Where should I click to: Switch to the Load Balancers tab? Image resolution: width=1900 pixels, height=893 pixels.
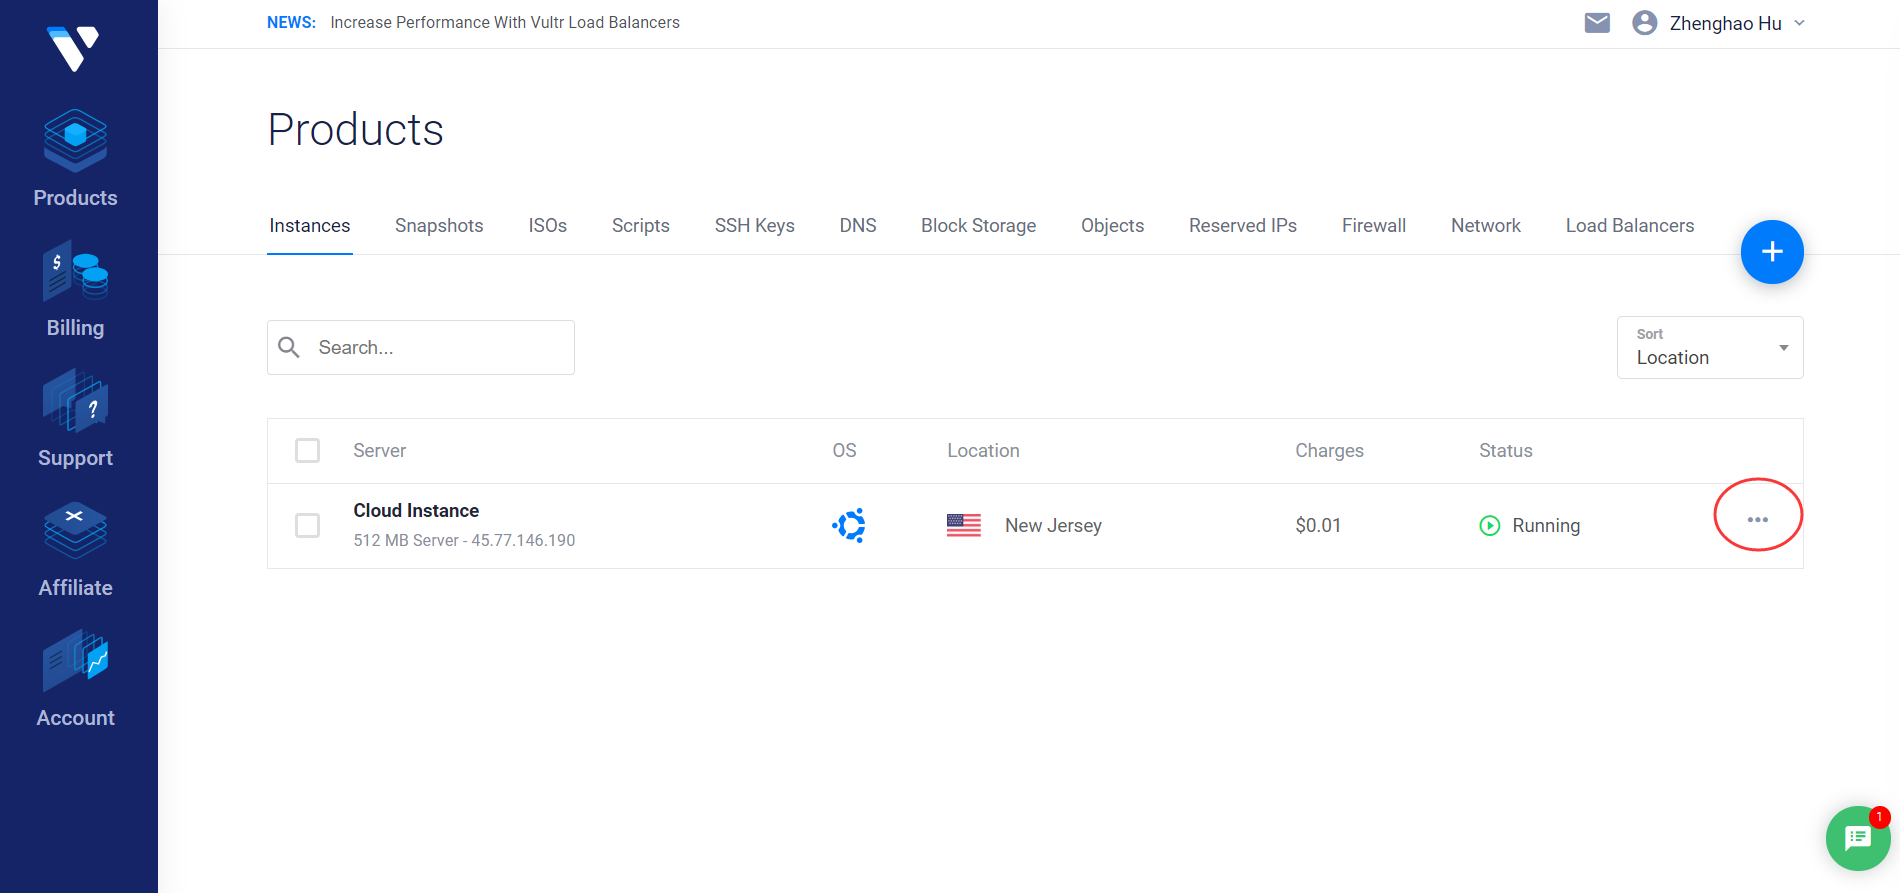(x=1630, y=226)
